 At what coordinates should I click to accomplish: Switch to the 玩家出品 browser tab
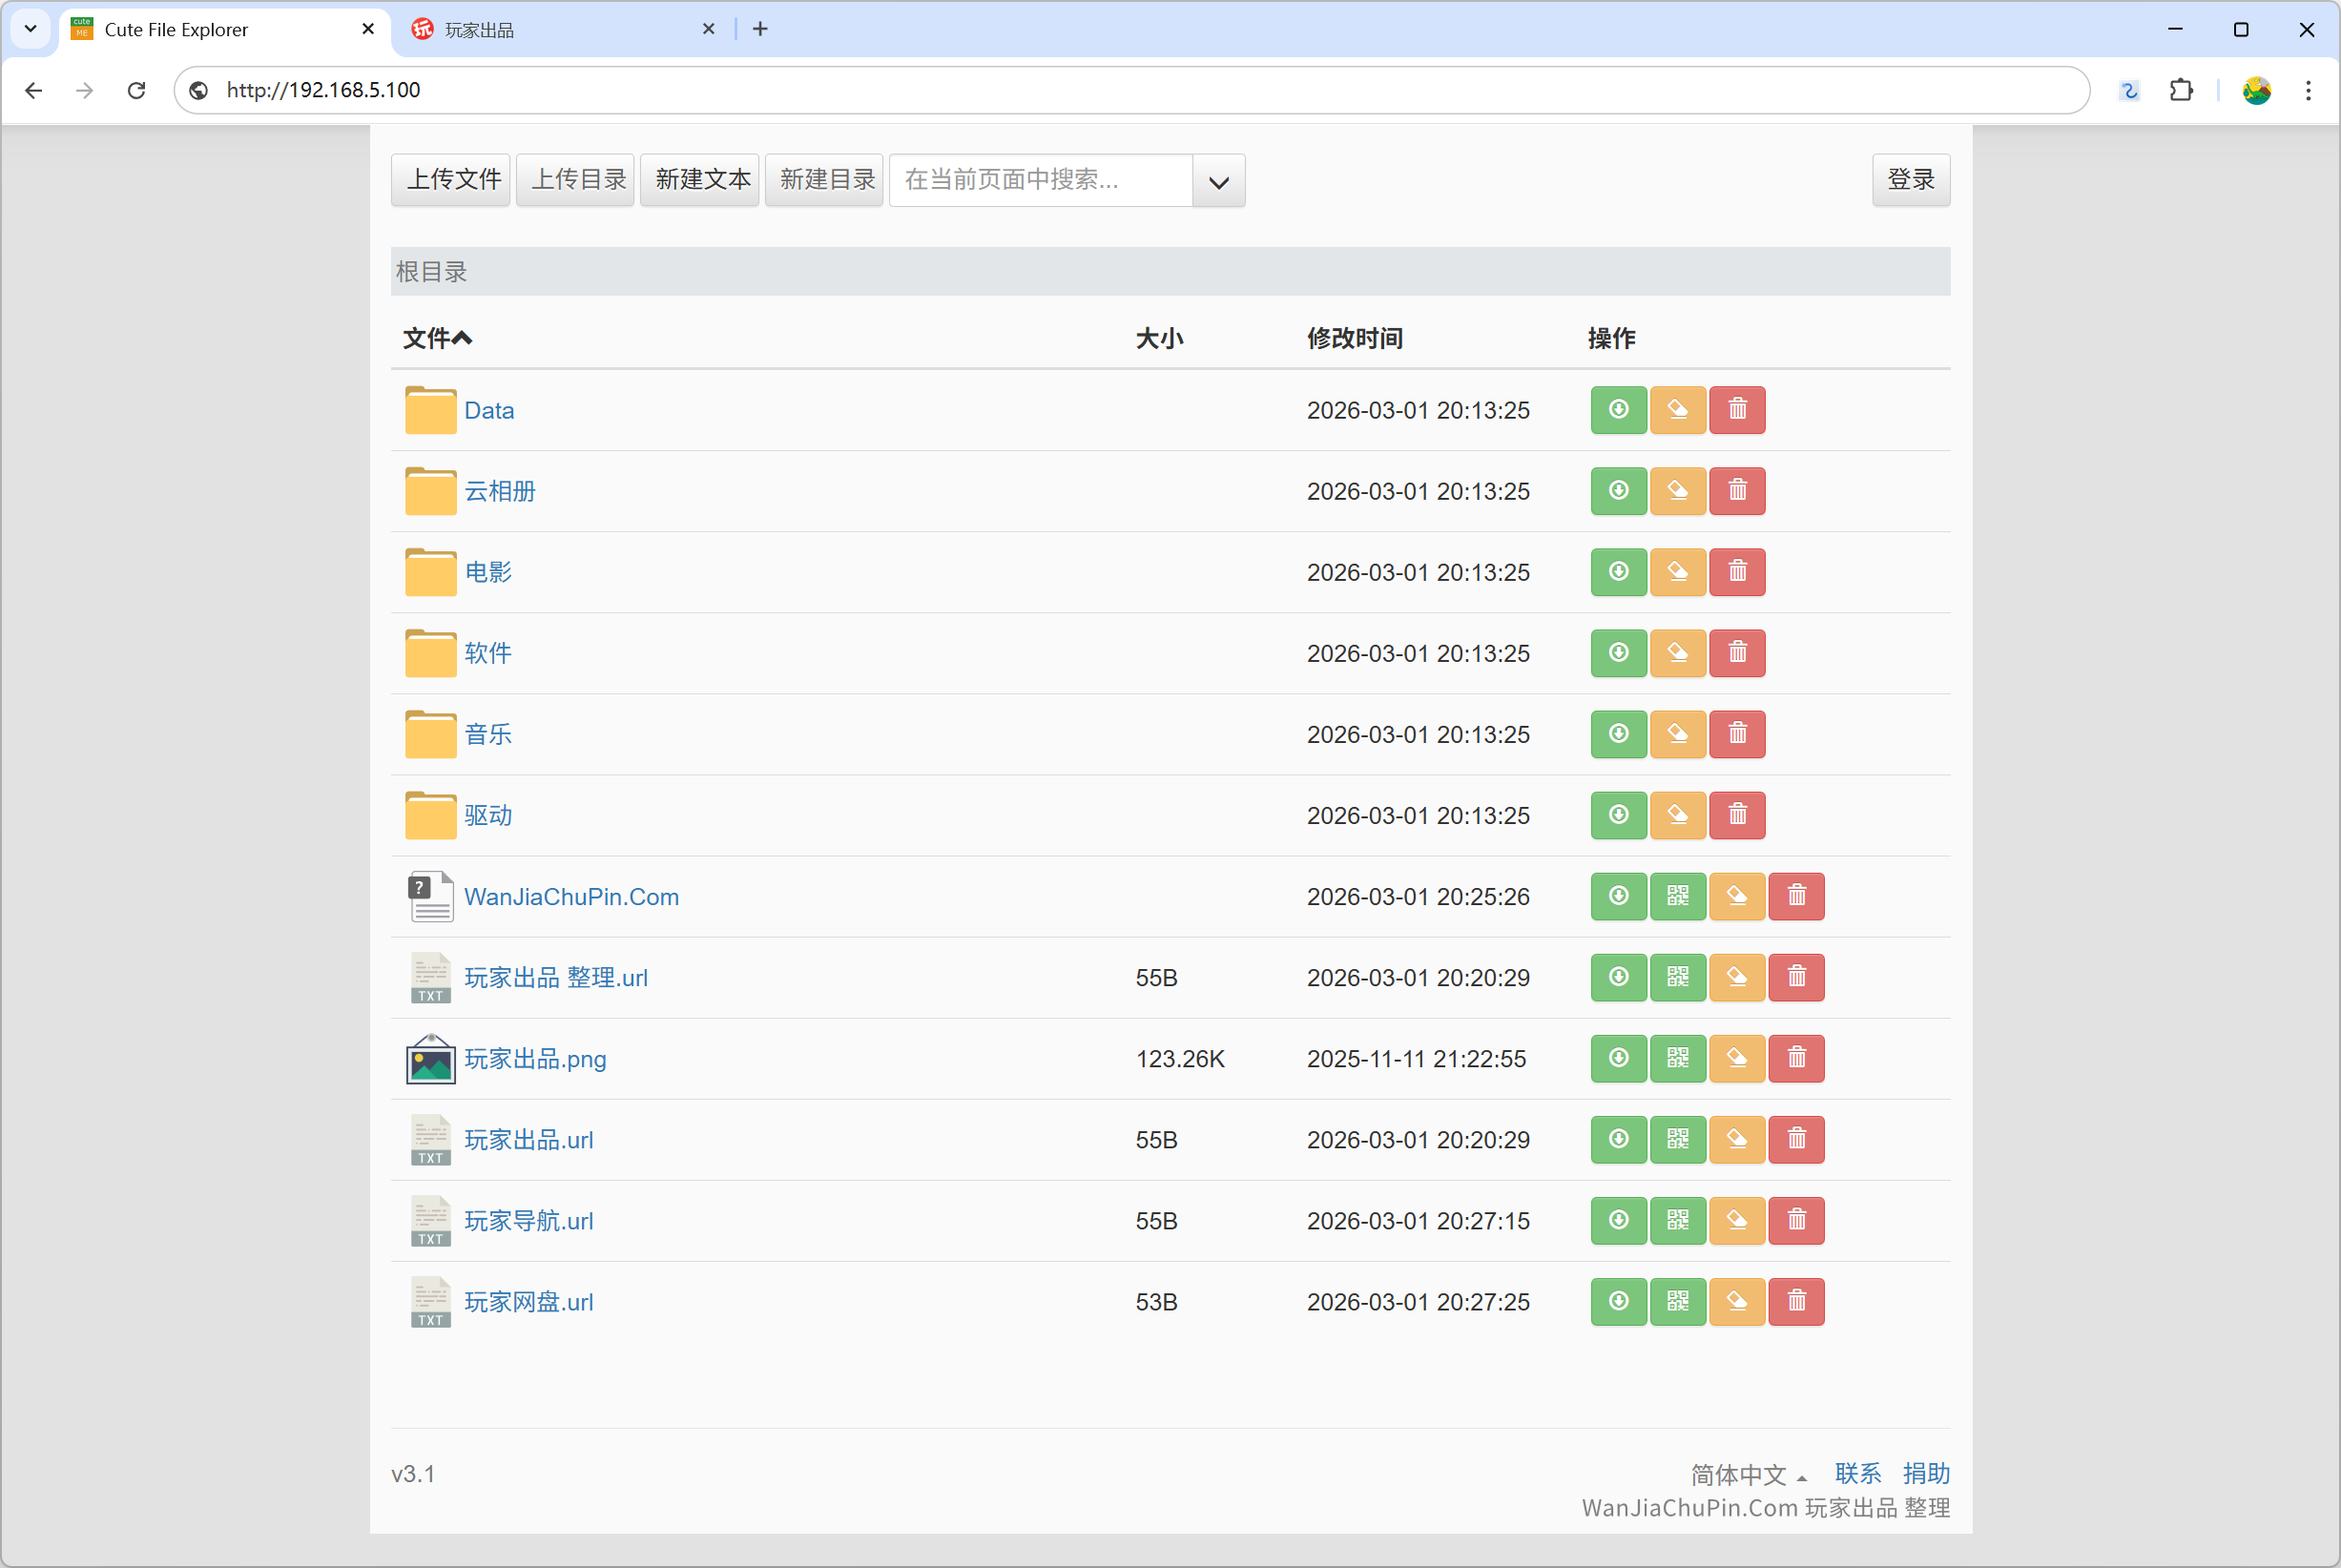coord(478,29)
